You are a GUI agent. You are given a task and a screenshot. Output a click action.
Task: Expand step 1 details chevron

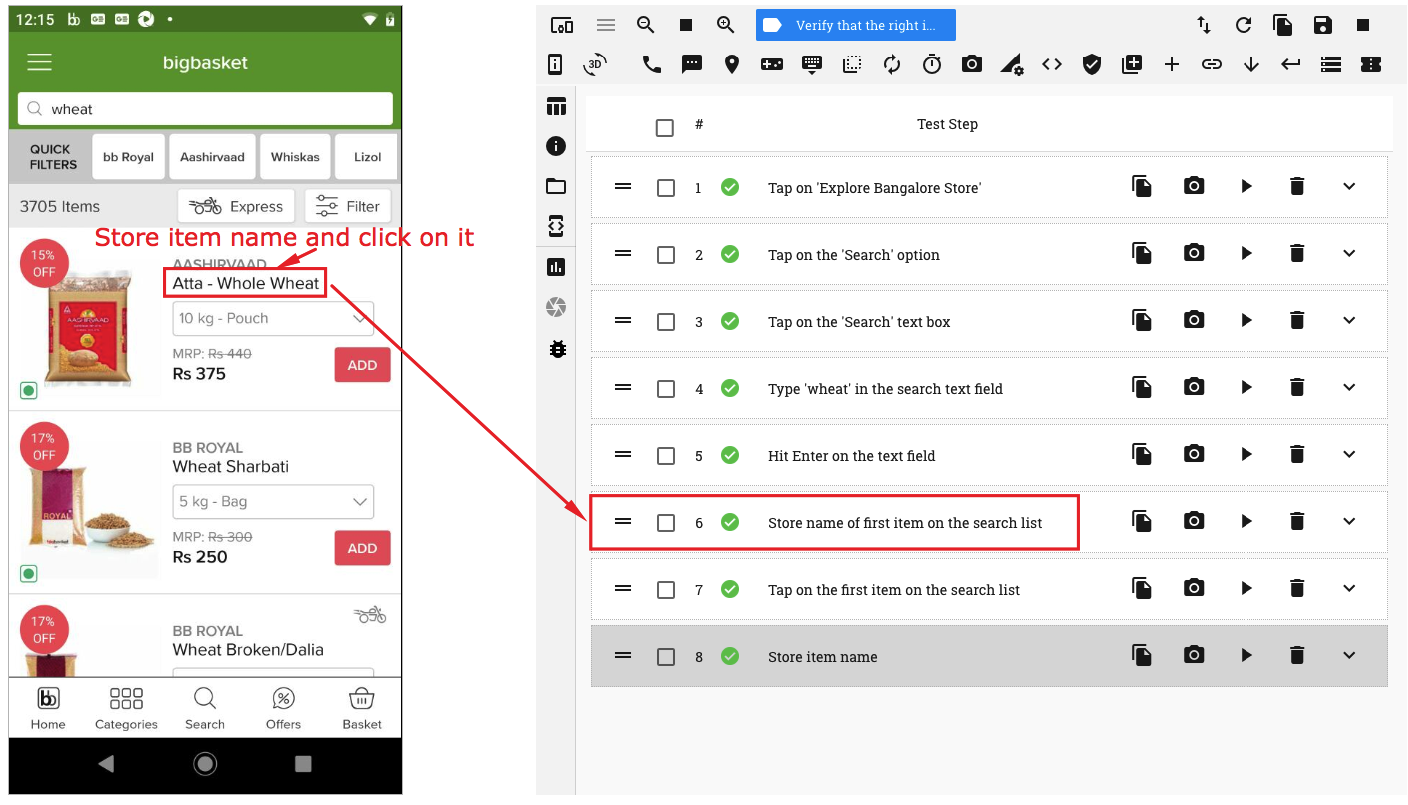pos(1349,186)
